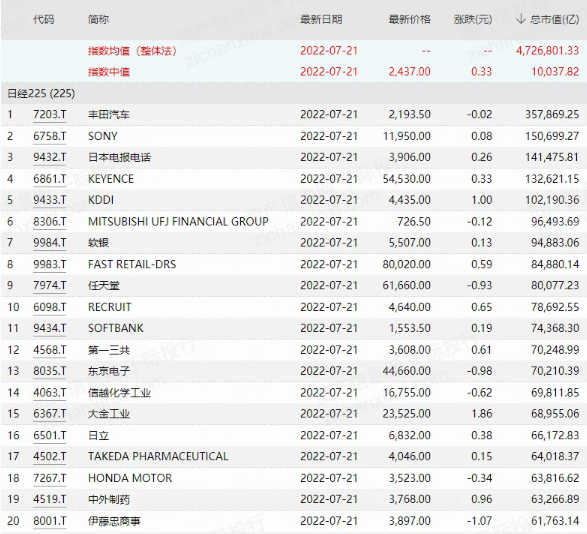Click the sort arrow beside 总市值
Viewport: 587px width, 534px height.
pyautogui.click(x=520, y=19)
